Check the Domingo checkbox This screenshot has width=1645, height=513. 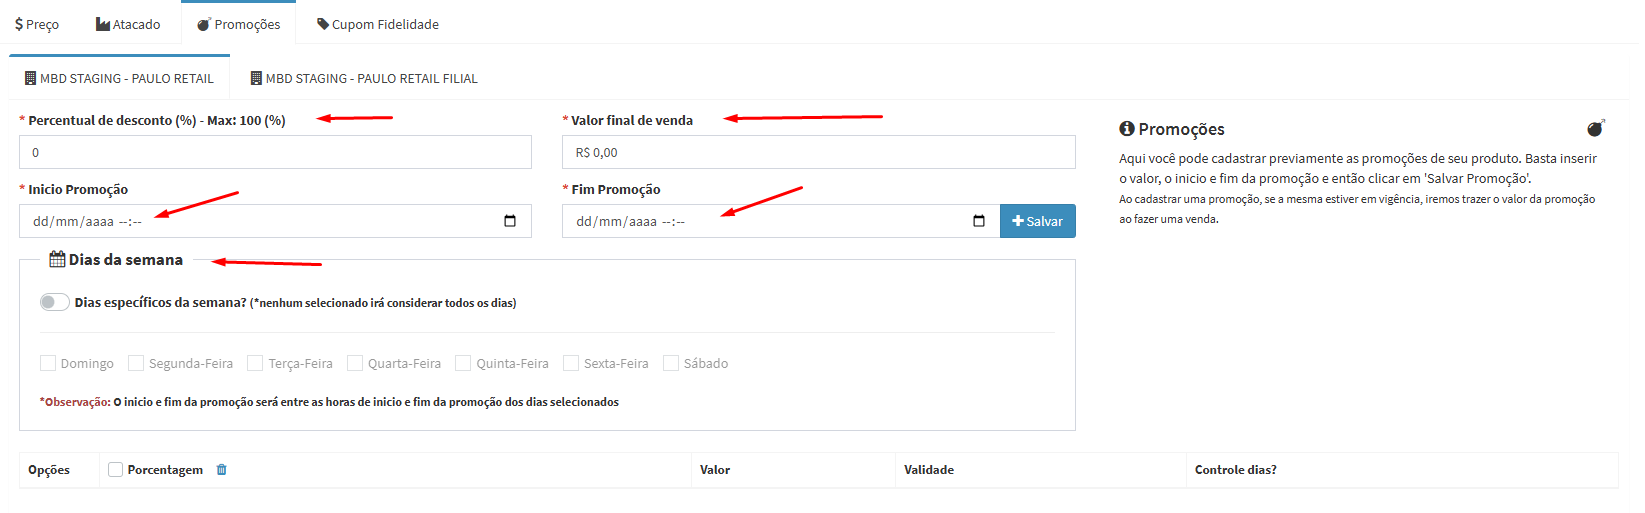point(48,363)
